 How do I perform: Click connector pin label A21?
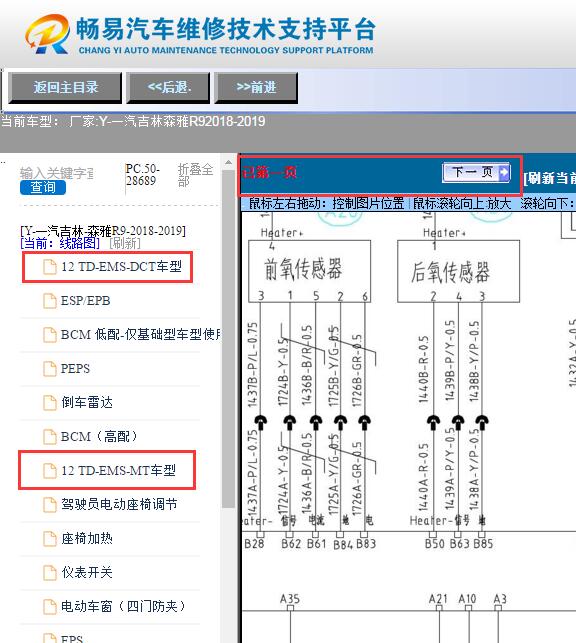coord(438,599)
